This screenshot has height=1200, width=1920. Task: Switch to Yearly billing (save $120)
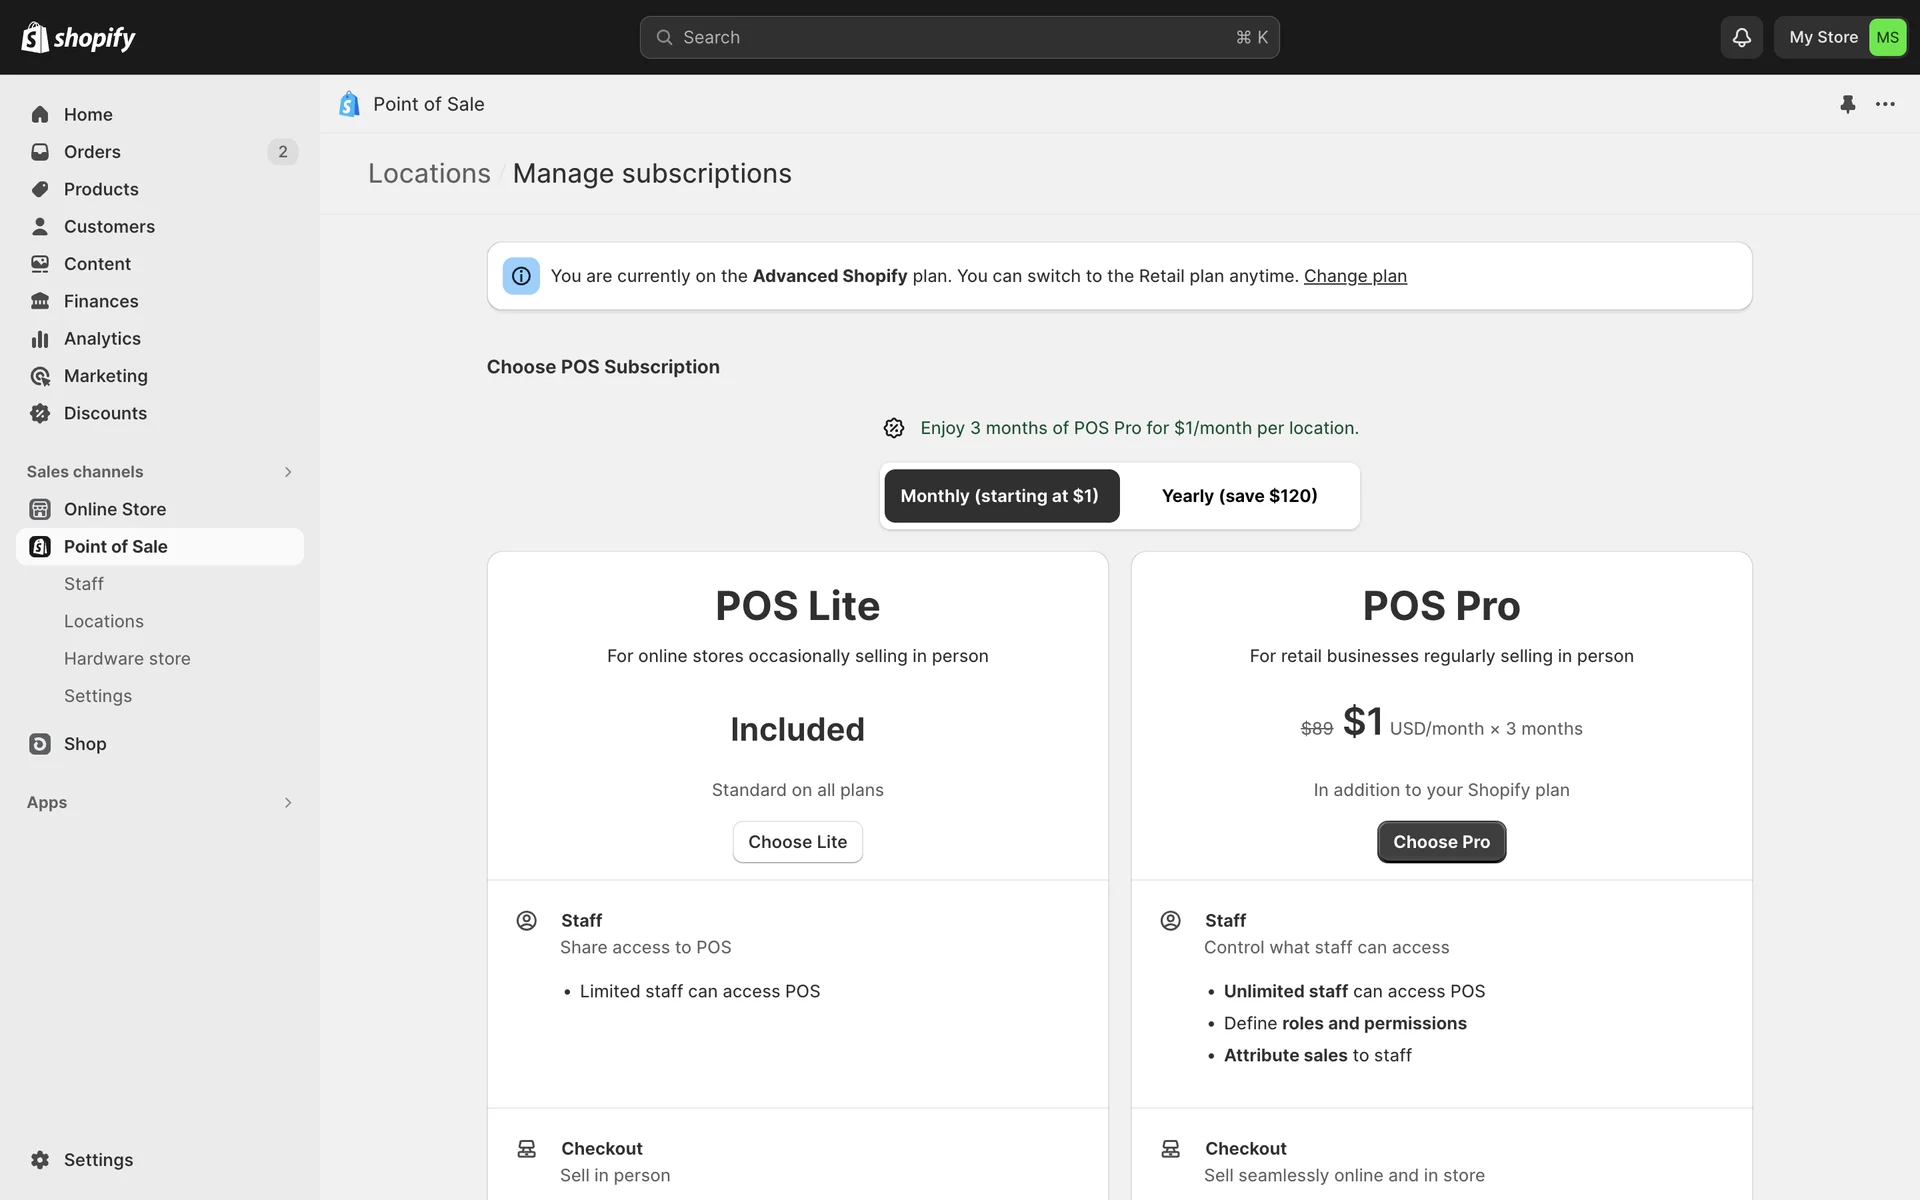1239,496
